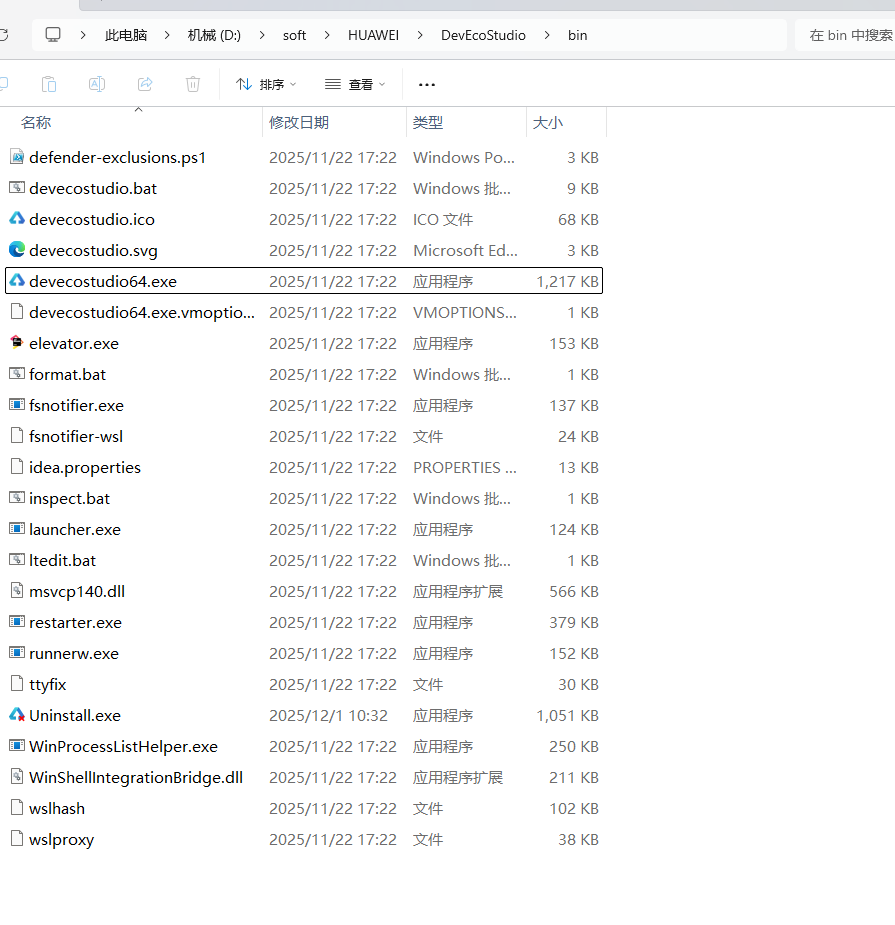Navigate to 此电脑 via the breadcrumb
Screen dimensions: 895x925
click(125, 34)
